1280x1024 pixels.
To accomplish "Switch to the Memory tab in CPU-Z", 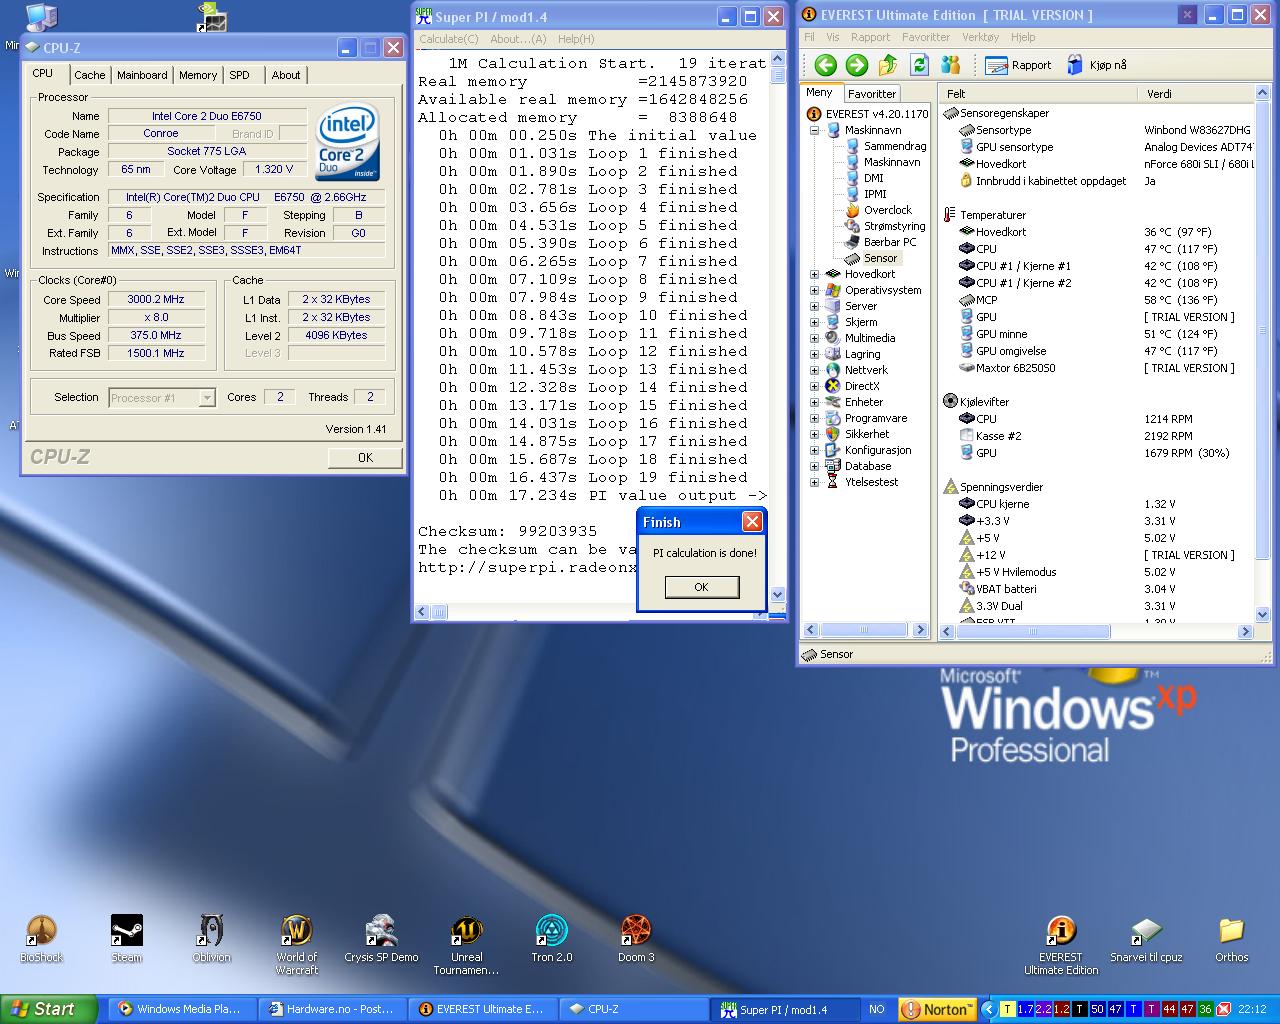I will 198,75.
